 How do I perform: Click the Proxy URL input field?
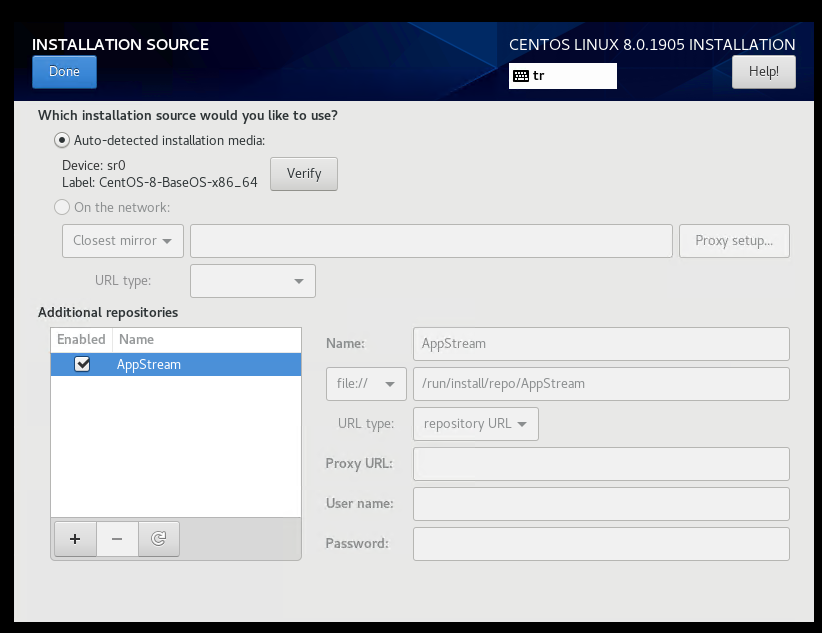(601, 464)
